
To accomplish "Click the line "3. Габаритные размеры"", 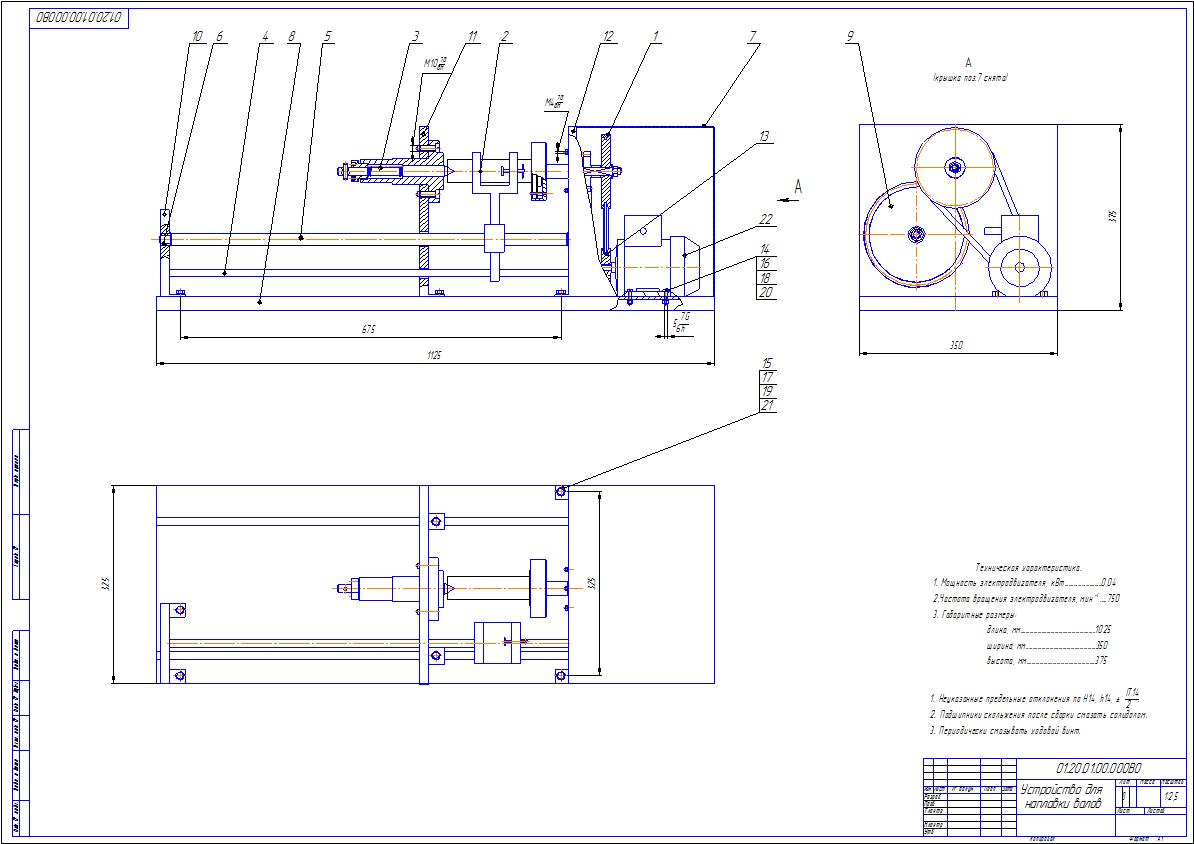I will coord(974,615).
